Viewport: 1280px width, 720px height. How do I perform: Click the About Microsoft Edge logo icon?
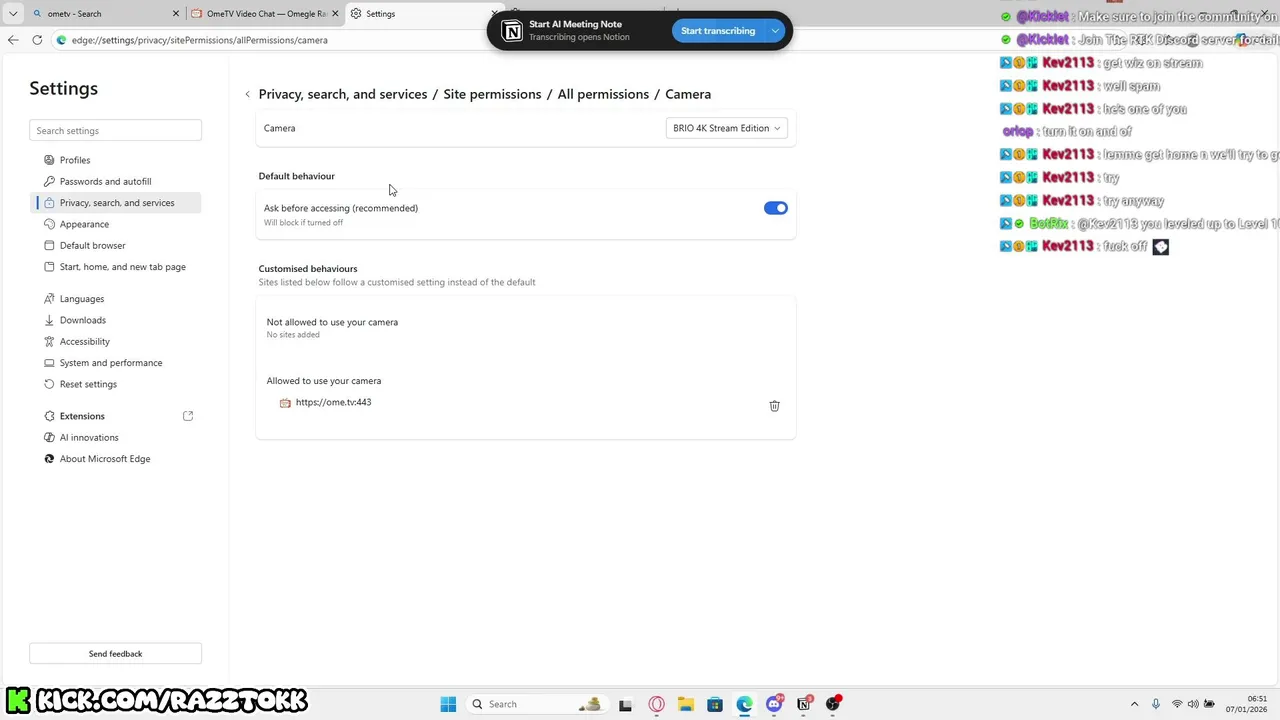(x=50, y=459)
